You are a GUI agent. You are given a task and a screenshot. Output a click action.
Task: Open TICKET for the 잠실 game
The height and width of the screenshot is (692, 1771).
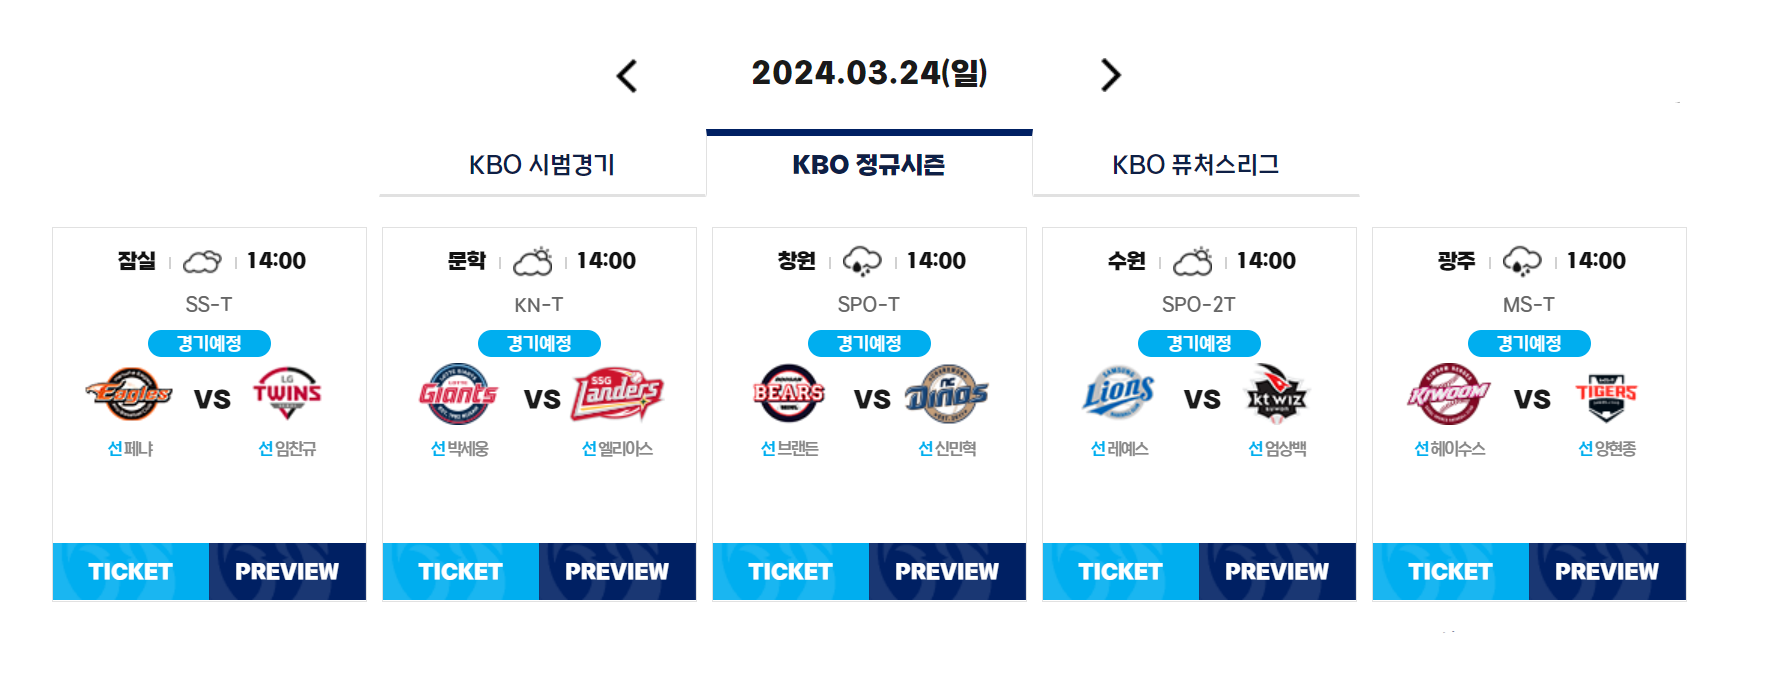pos(131,572)
